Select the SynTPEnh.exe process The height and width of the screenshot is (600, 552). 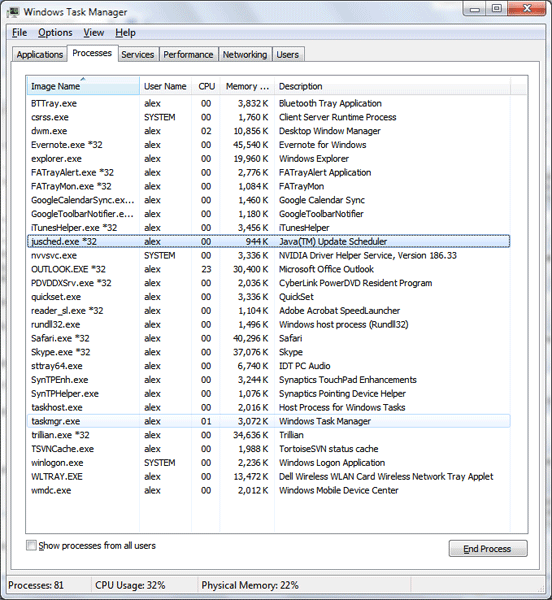[x=269, y=380]
